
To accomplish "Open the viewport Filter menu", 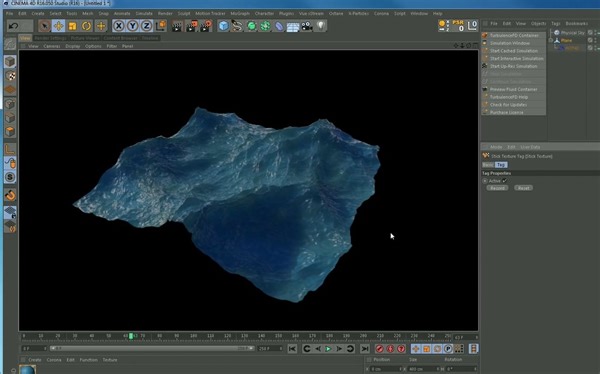I will [111, 46].
